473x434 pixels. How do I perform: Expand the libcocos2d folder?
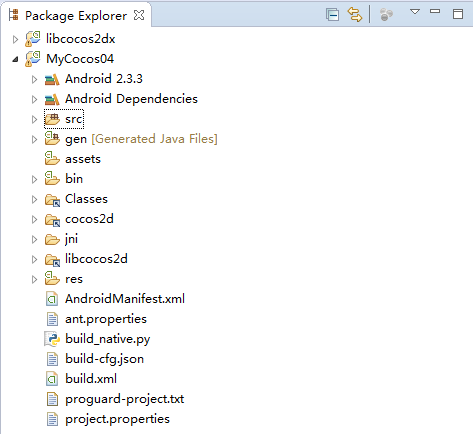coord(34,259)
